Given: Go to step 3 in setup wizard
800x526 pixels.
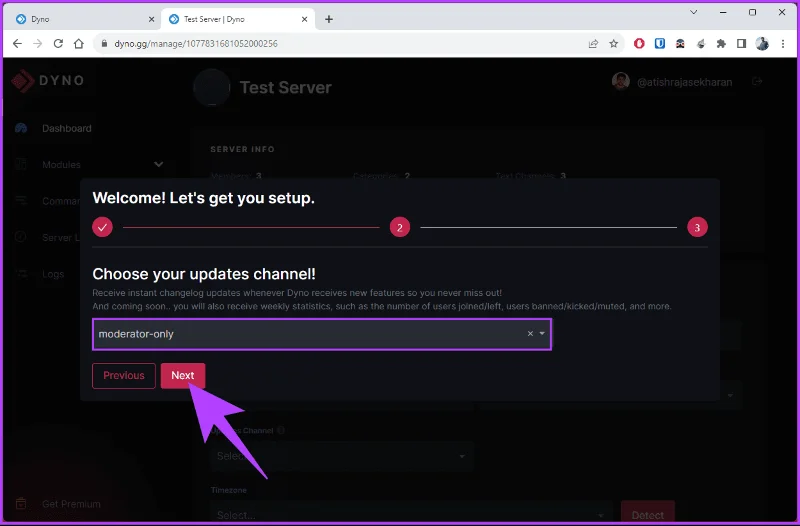Looking at the screenshot, I should click(x=697, y=228).
